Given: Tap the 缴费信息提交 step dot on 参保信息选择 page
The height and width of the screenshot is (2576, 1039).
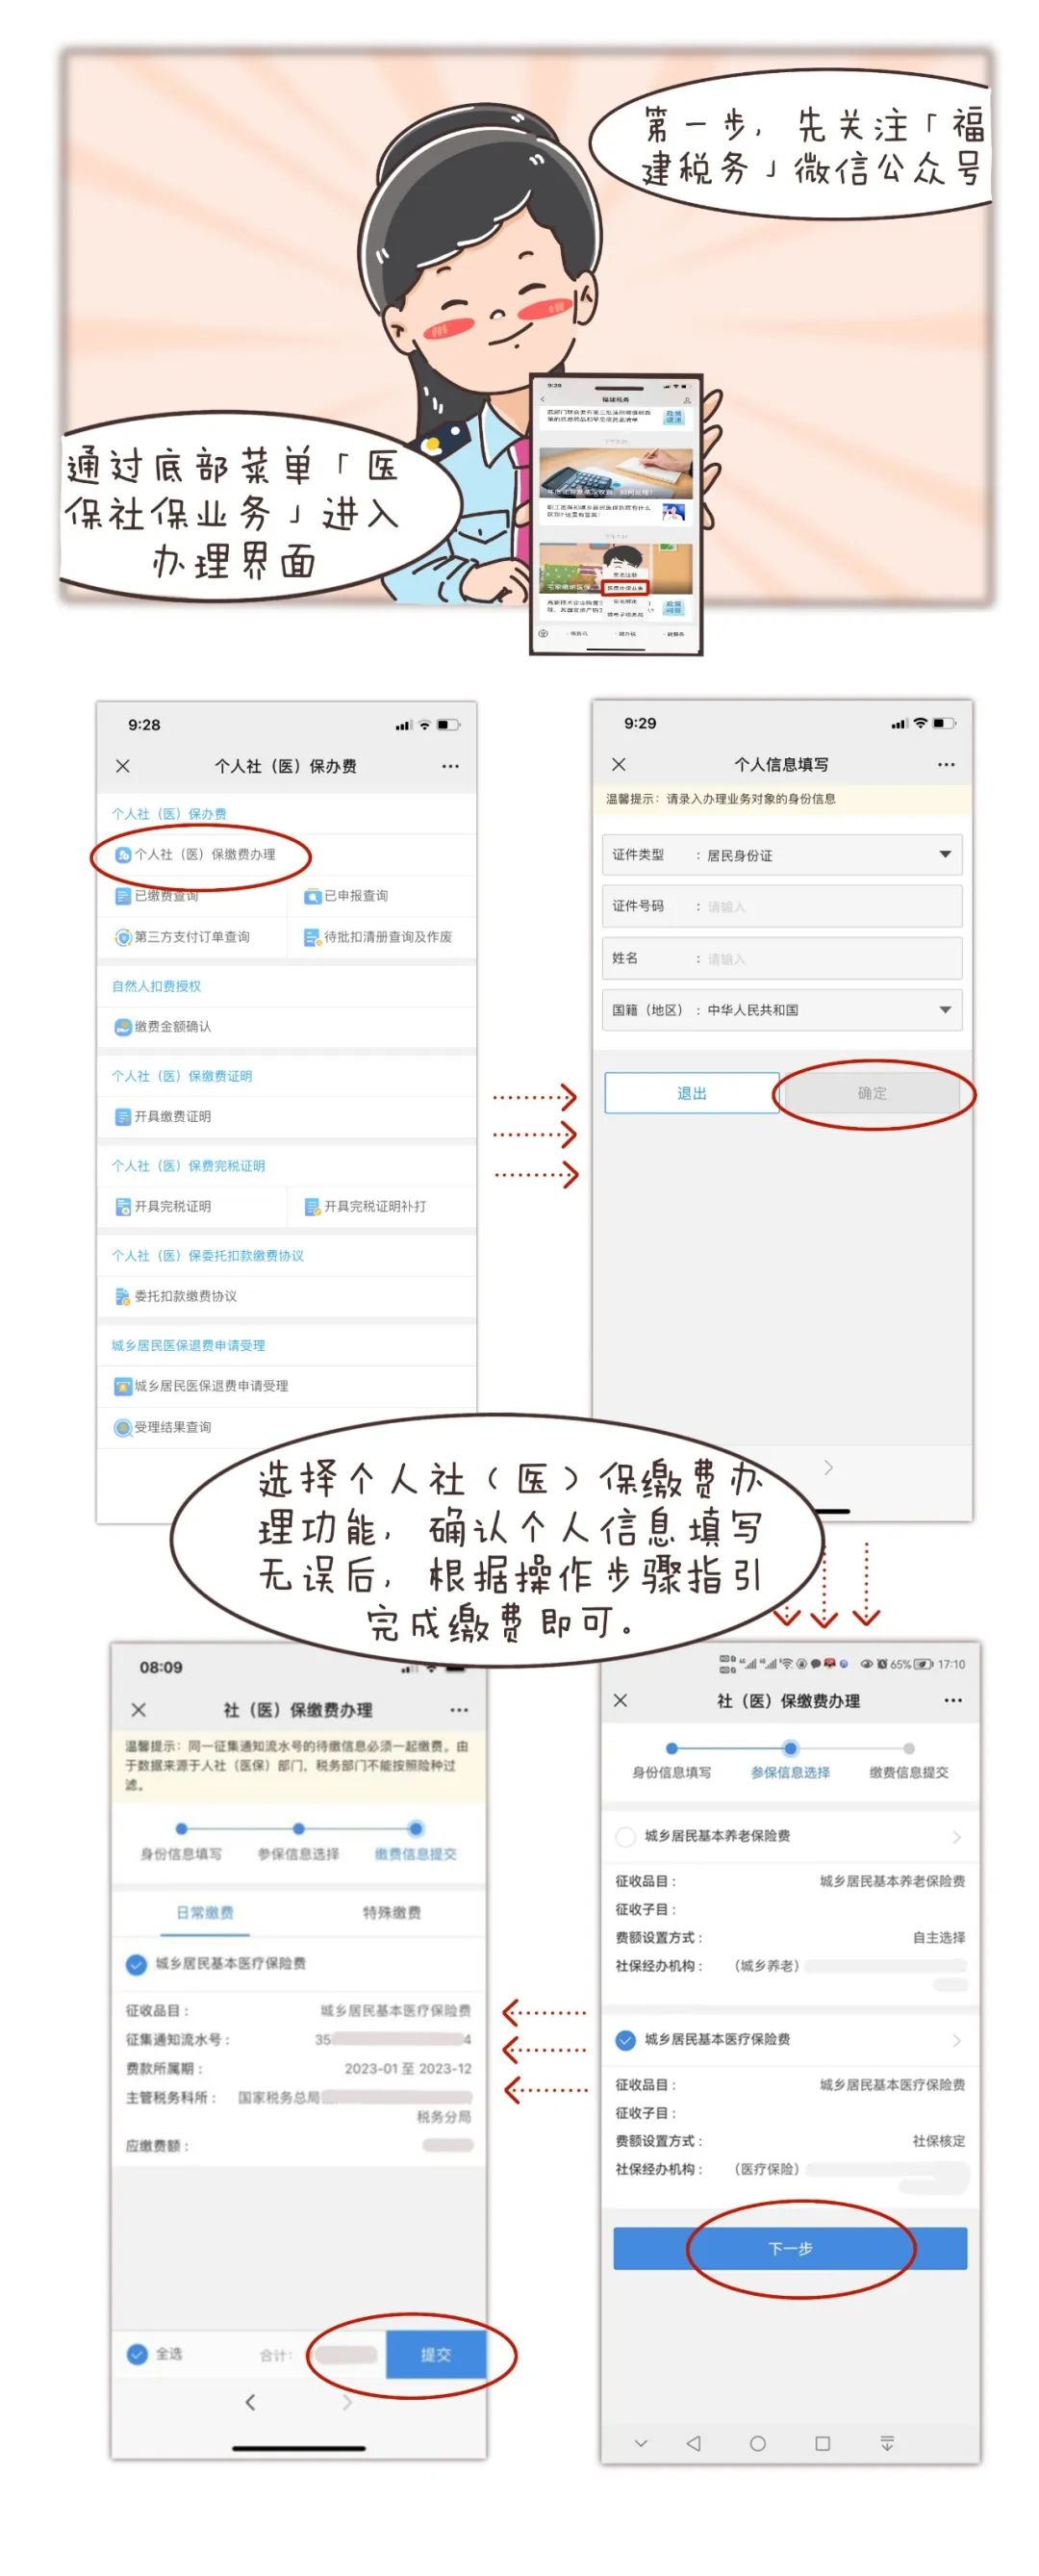Looking at the screenshot, I should (908, 1748).
